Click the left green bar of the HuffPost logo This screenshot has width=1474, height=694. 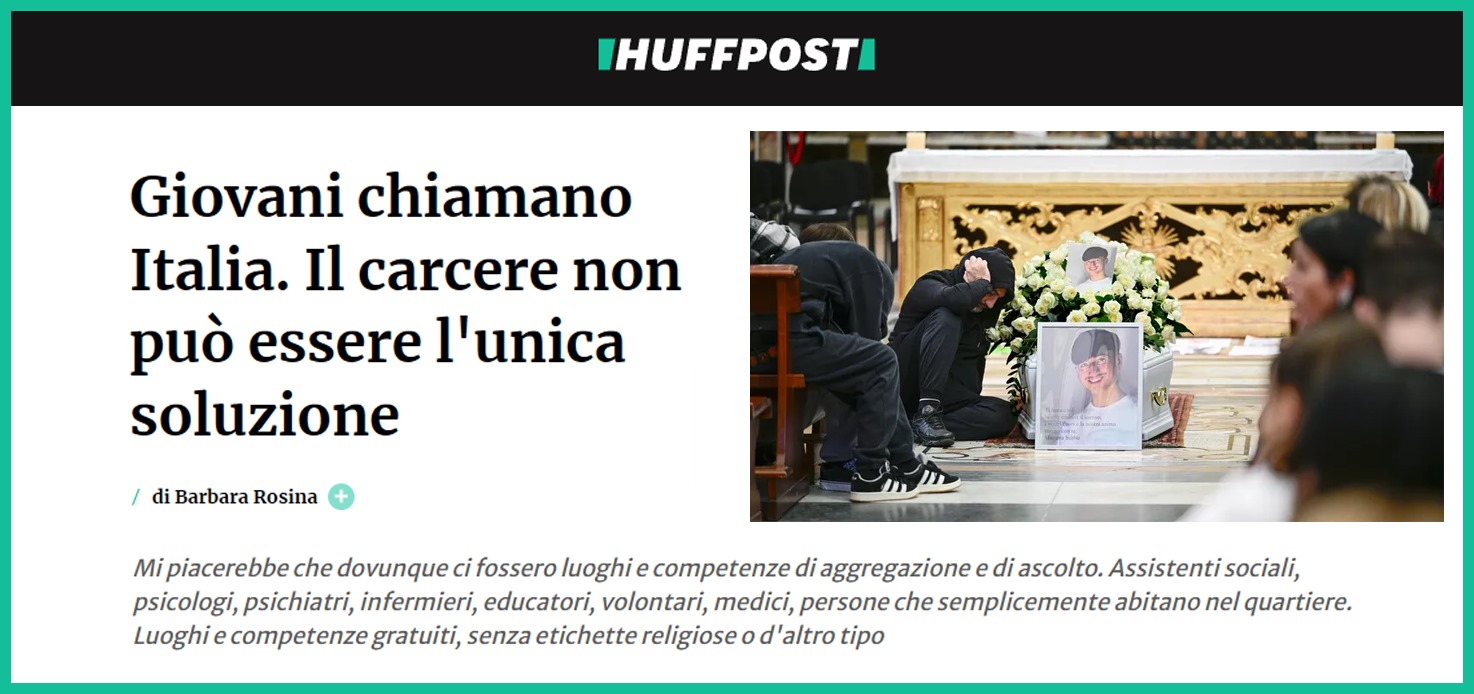pos(605,55)
